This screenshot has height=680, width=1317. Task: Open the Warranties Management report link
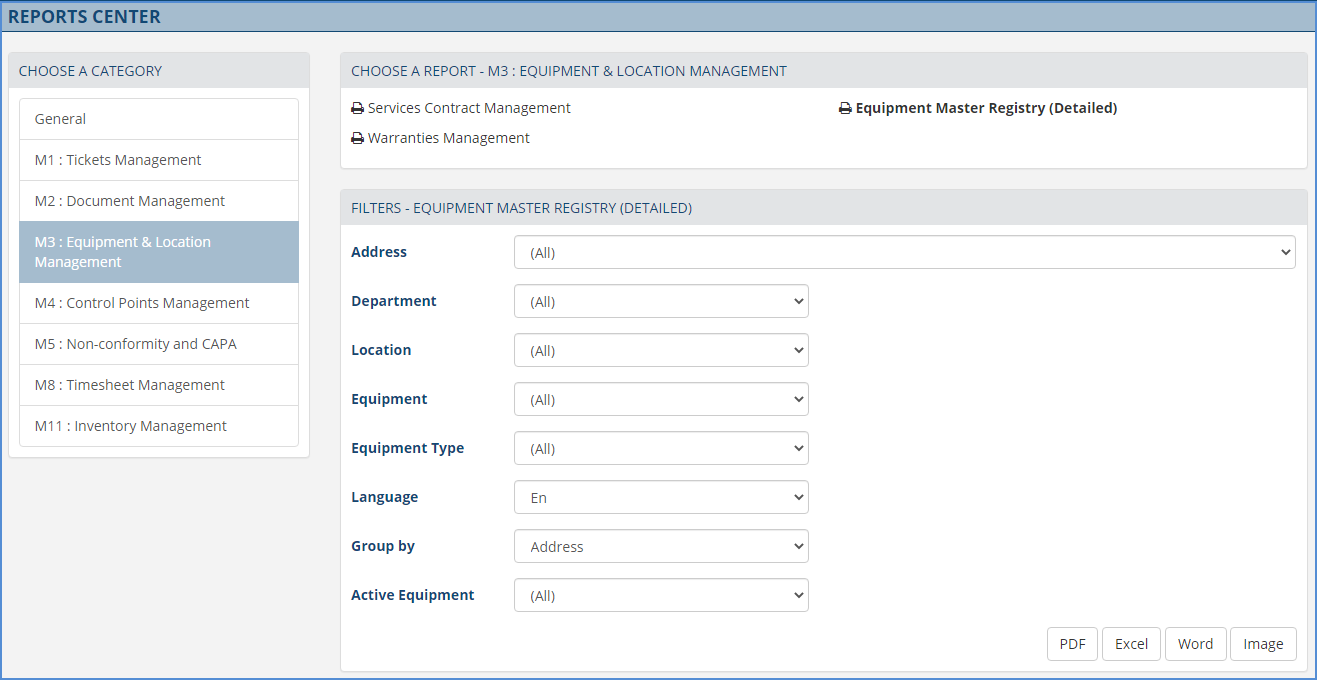(448, 137)
